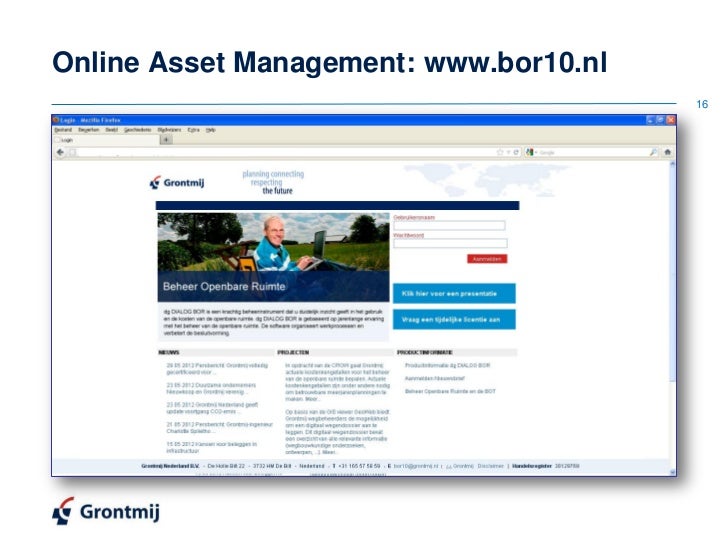Open the address bar history dropdown
728x546 pixels.
pyautogui.click(x=508, y=152)
